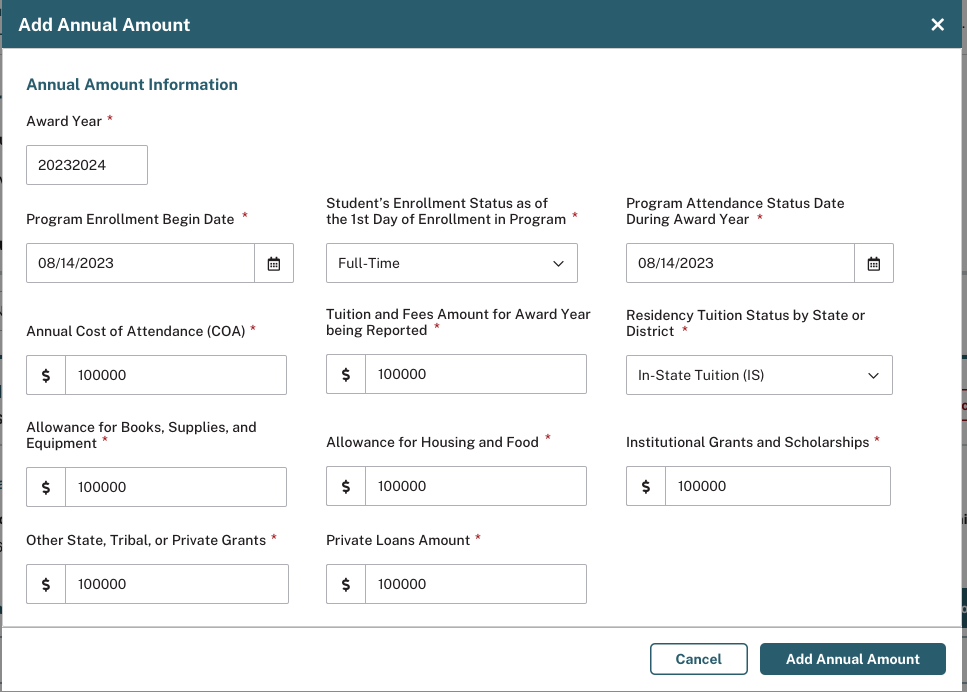Click the Private Loans Amount field

(x=476, y=584)
